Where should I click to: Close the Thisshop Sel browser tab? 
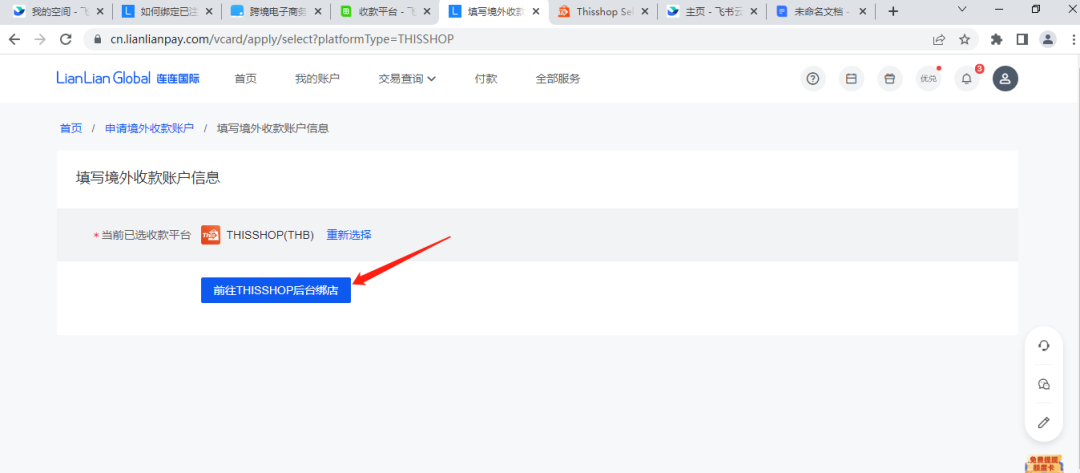tap(645, 12)
